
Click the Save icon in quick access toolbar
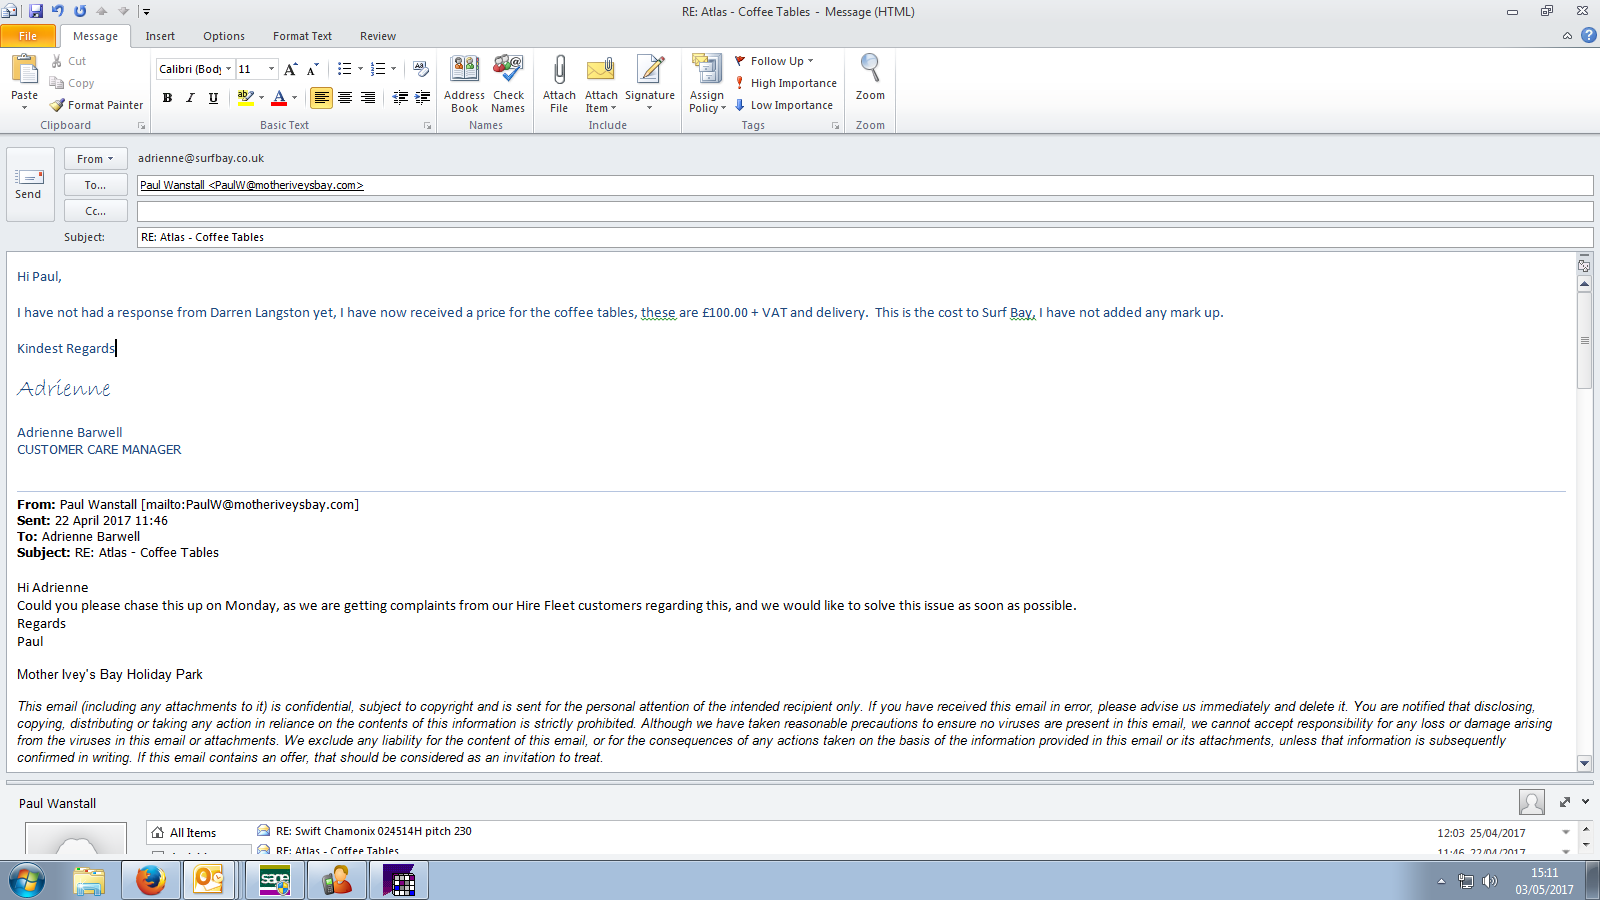click(36, 11)
